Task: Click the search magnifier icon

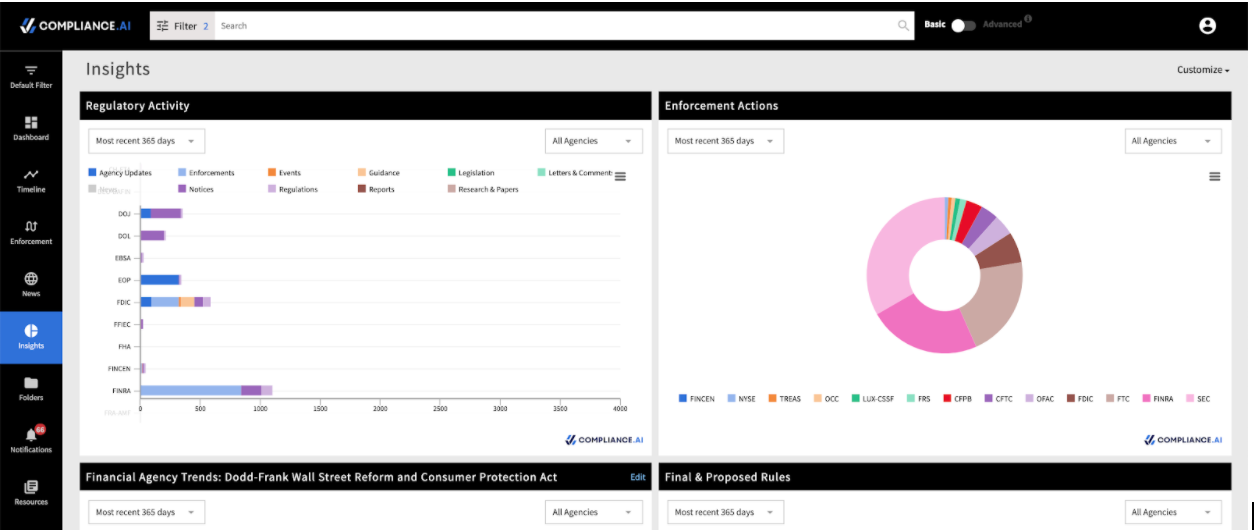Action: coord(903,26)
